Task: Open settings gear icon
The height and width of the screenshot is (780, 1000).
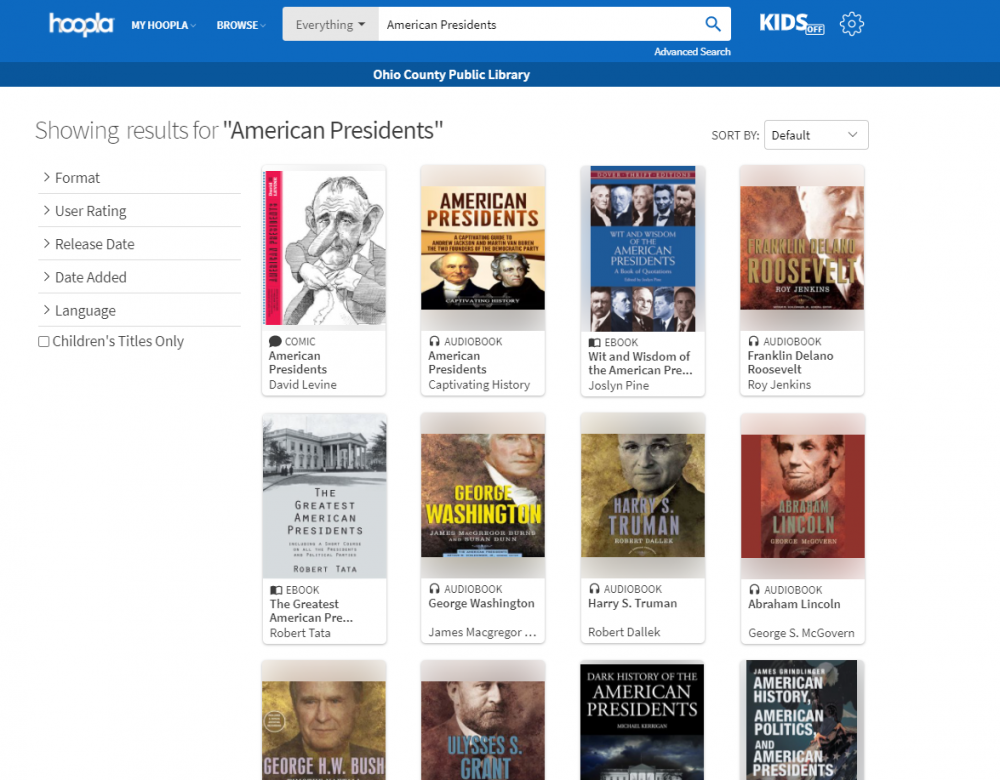Action: click(x=851, y=24)
